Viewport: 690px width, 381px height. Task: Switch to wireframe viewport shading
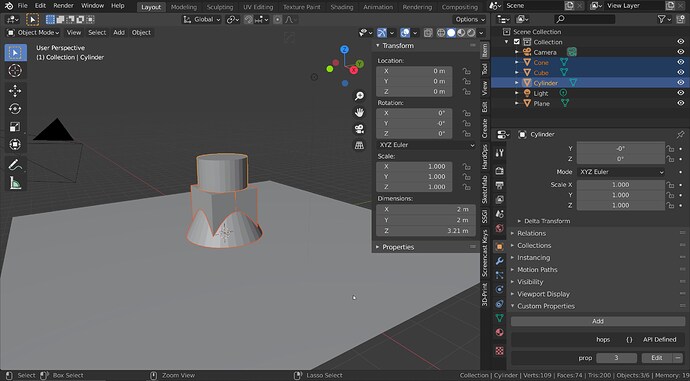tap(440, 33)
